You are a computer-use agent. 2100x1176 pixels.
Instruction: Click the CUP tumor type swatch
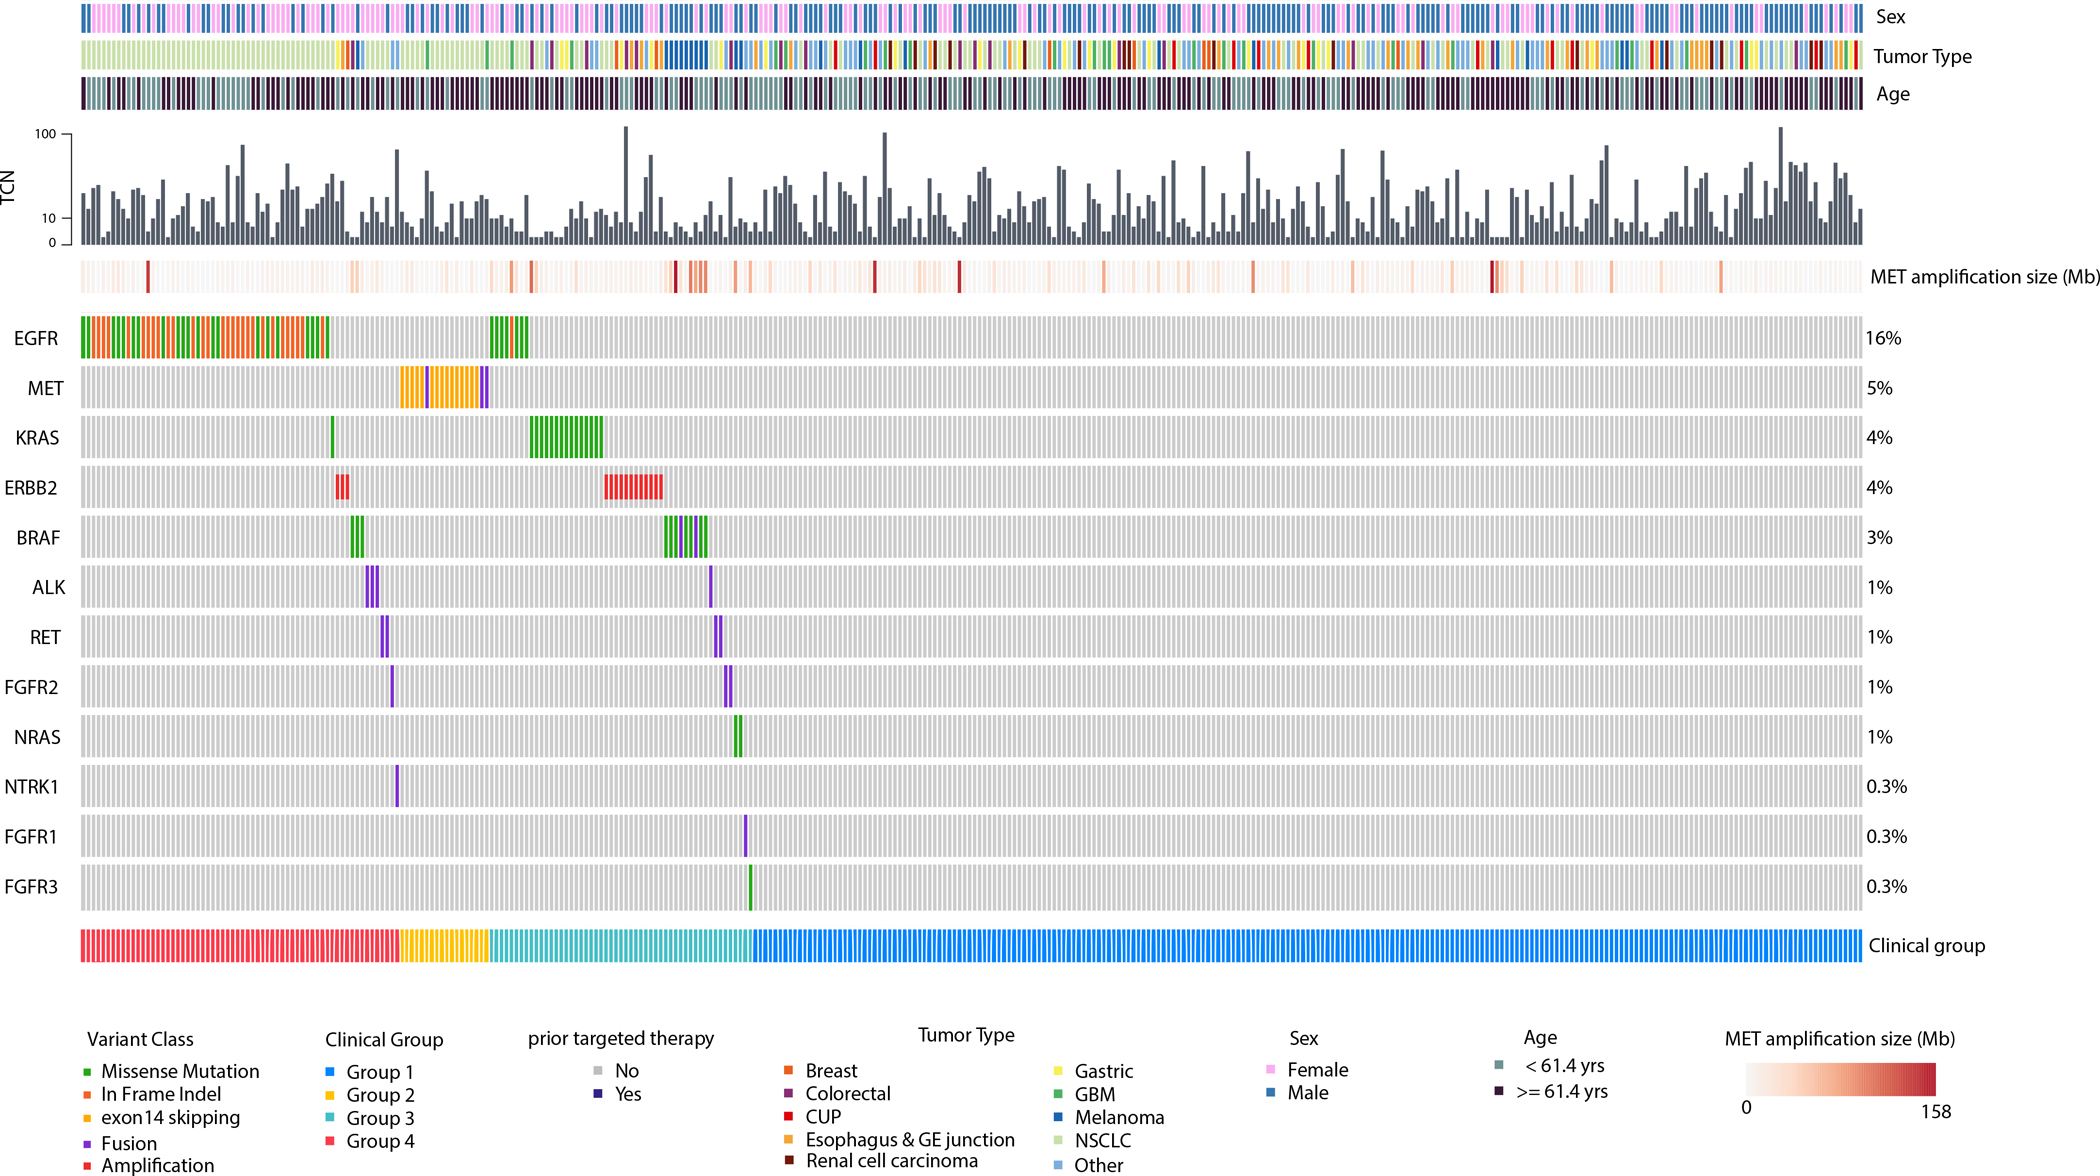click(789, 1117)
